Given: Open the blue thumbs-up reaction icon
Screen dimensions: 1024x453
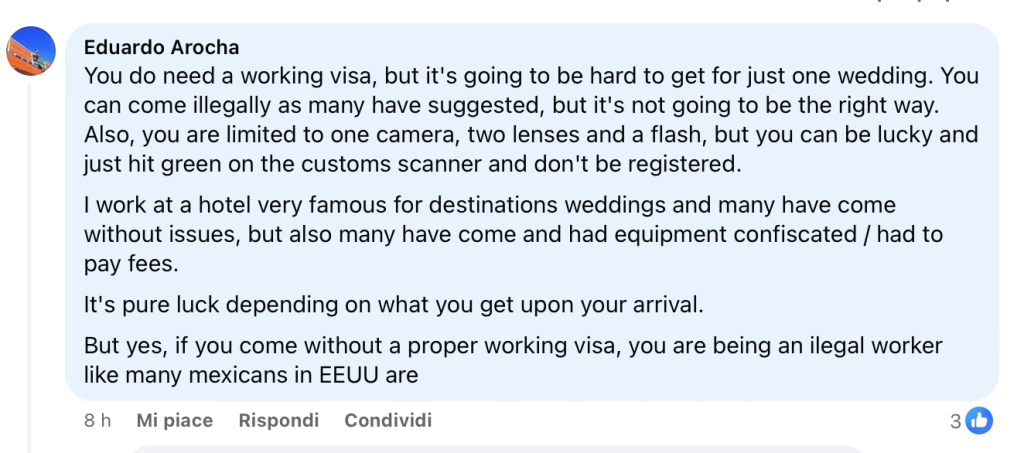Looking at the screenshot, I should (x=981, y=421).
